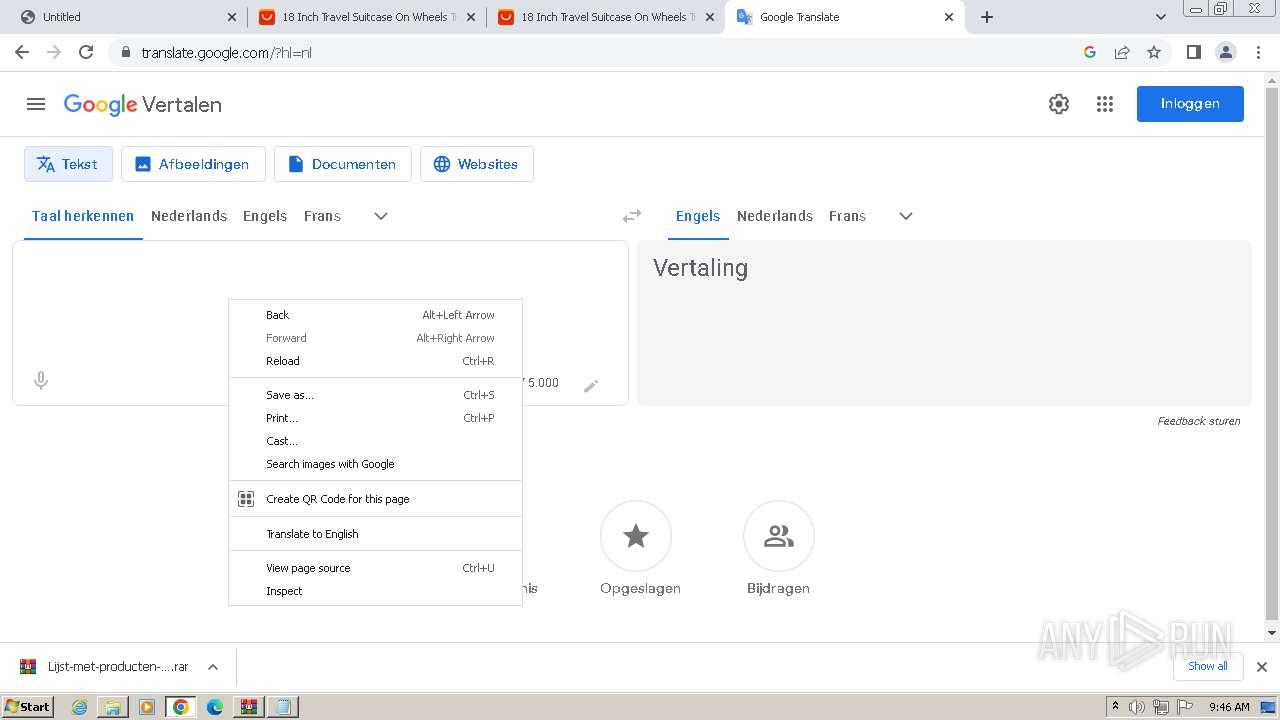Viewport: 1280px width, 720px height.
Task: Choose Create QR Code for this page
Action: (x=375, y=499)
